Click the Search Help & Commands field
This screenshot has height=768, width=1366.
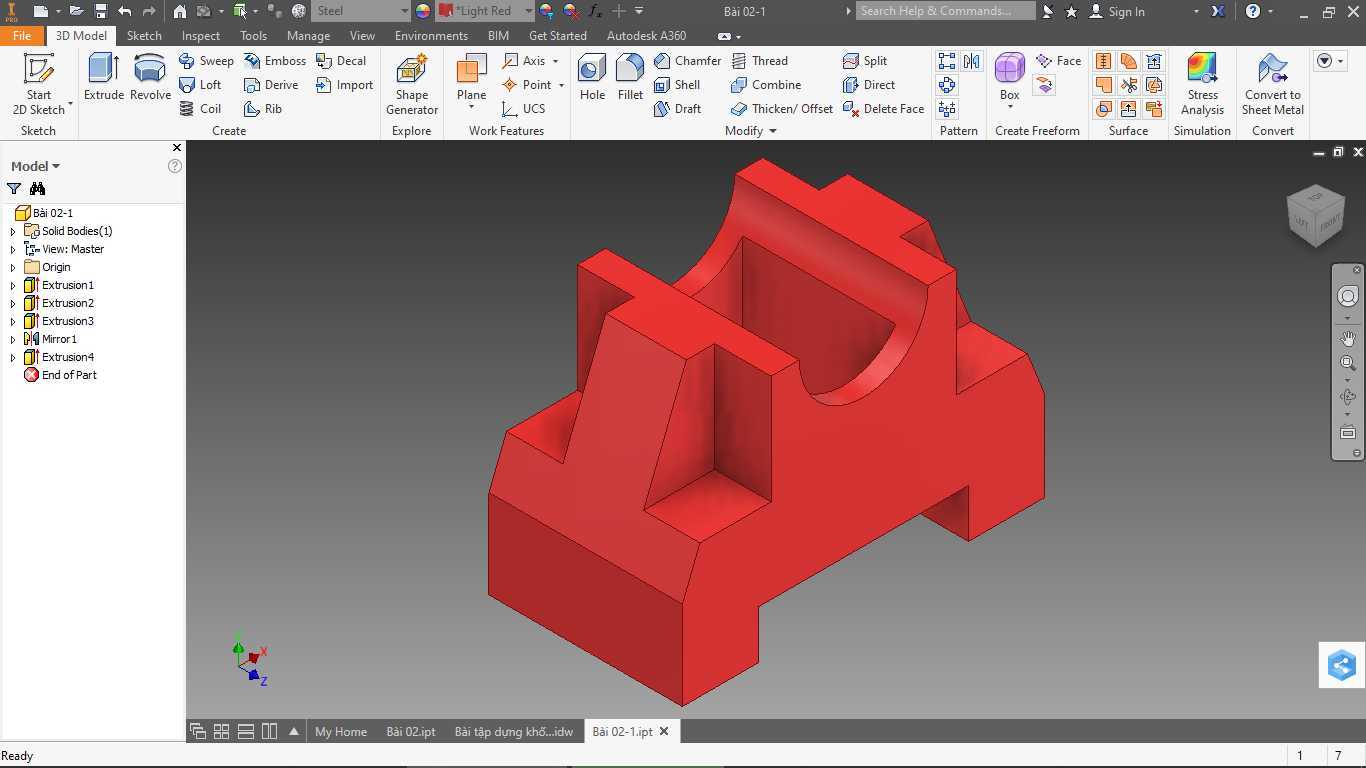click(x=945, y=11)
